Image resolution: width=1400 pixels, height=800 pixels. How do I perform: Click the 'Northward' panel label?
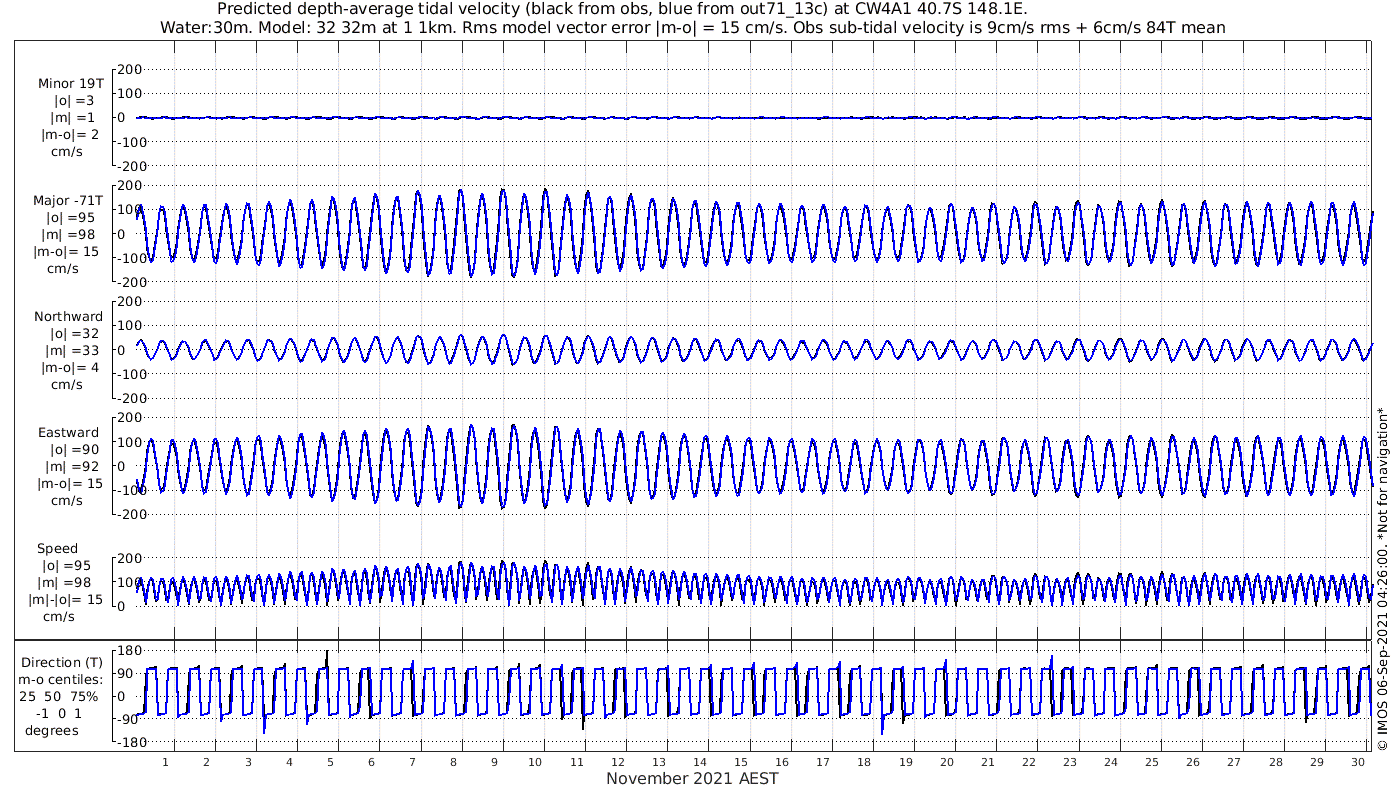click(68, 317)
